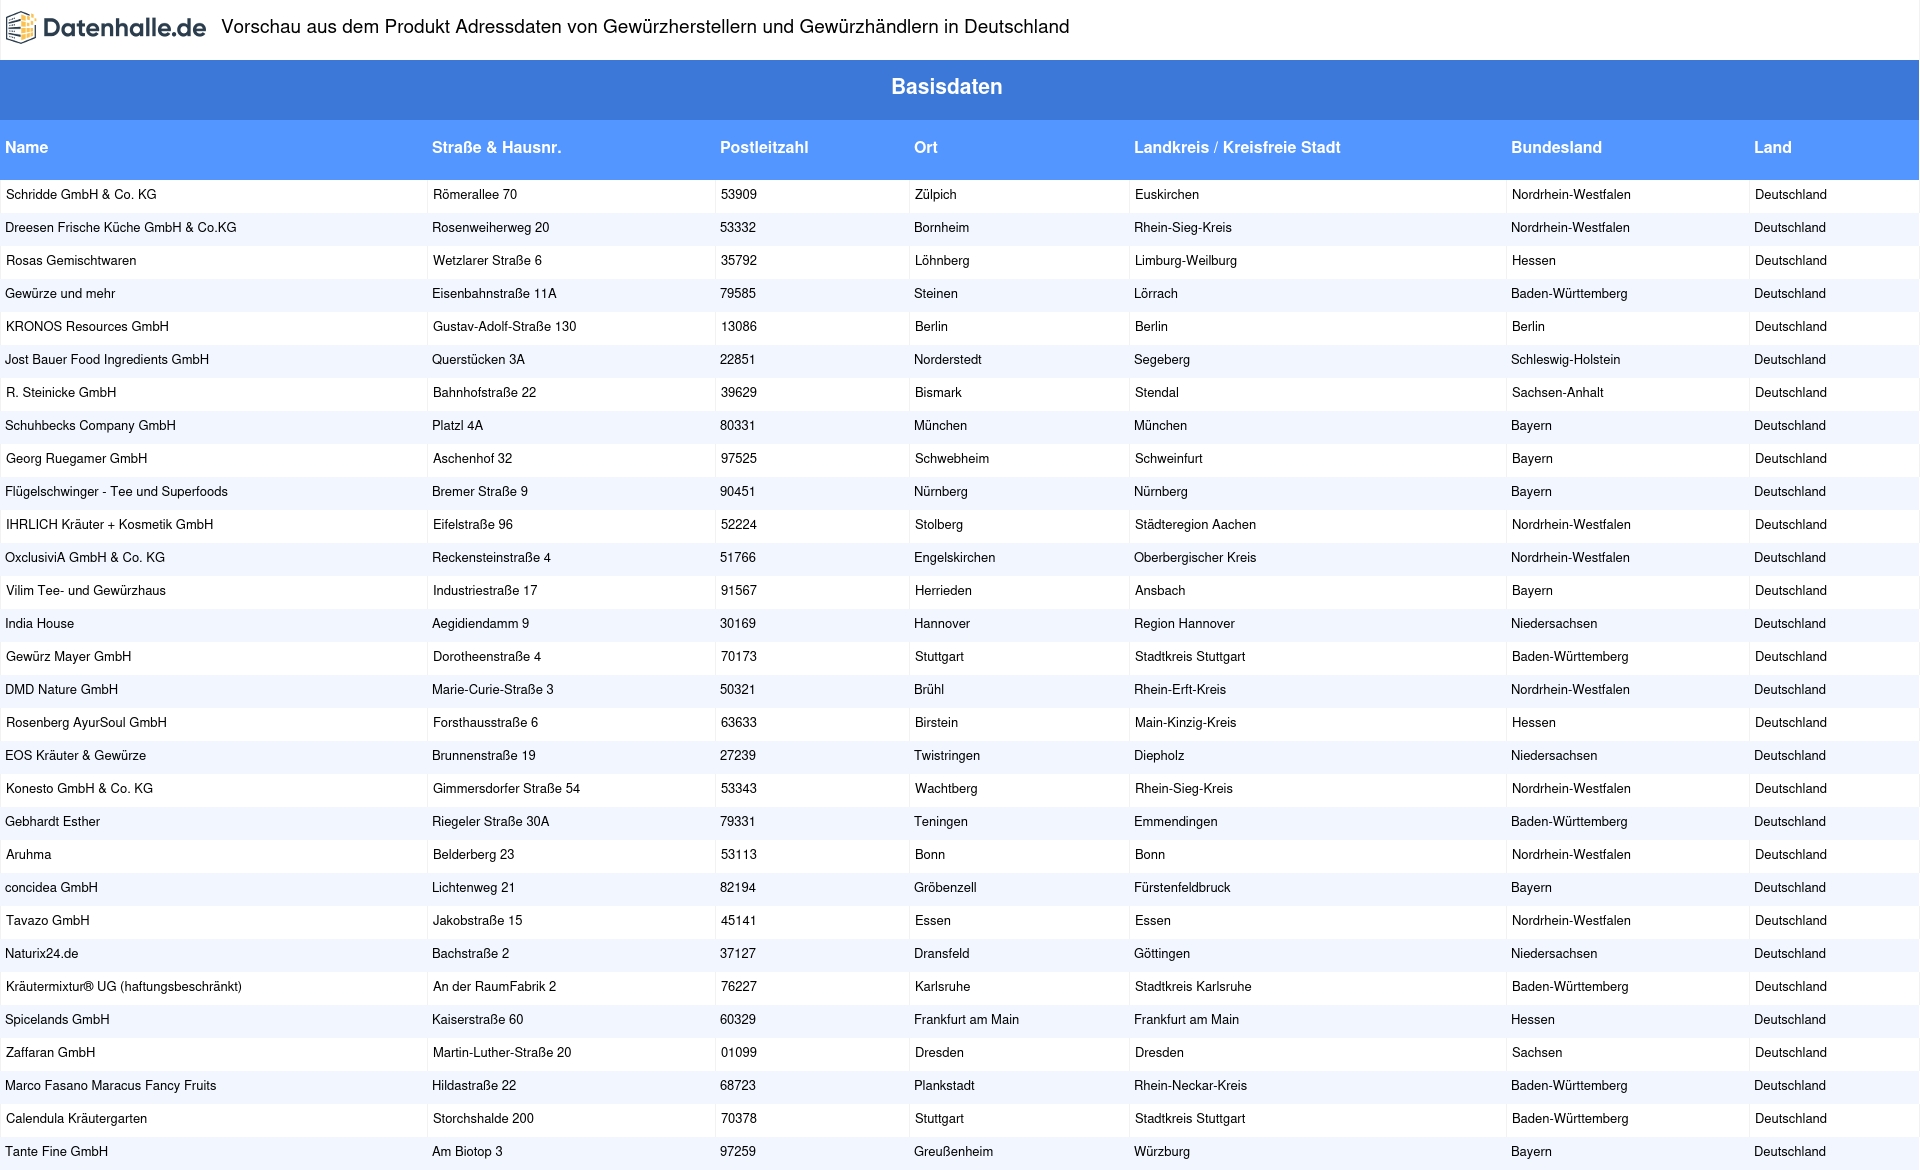The image size is (1920, 1170).
Task: Select Kräutermixtur® UG (haftungsbeschränkt)
Action: tap(124, 987)
